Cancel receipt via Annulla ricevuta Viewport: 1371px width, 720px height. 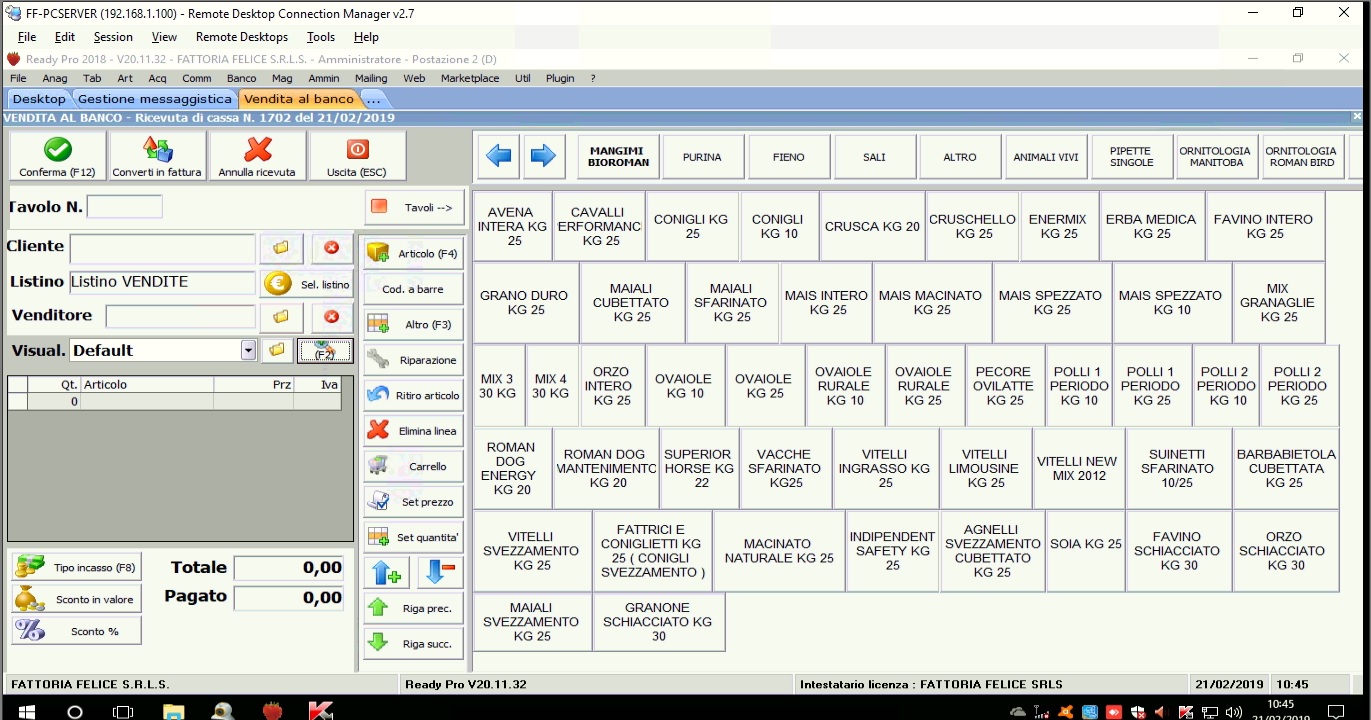coord(257,157)
